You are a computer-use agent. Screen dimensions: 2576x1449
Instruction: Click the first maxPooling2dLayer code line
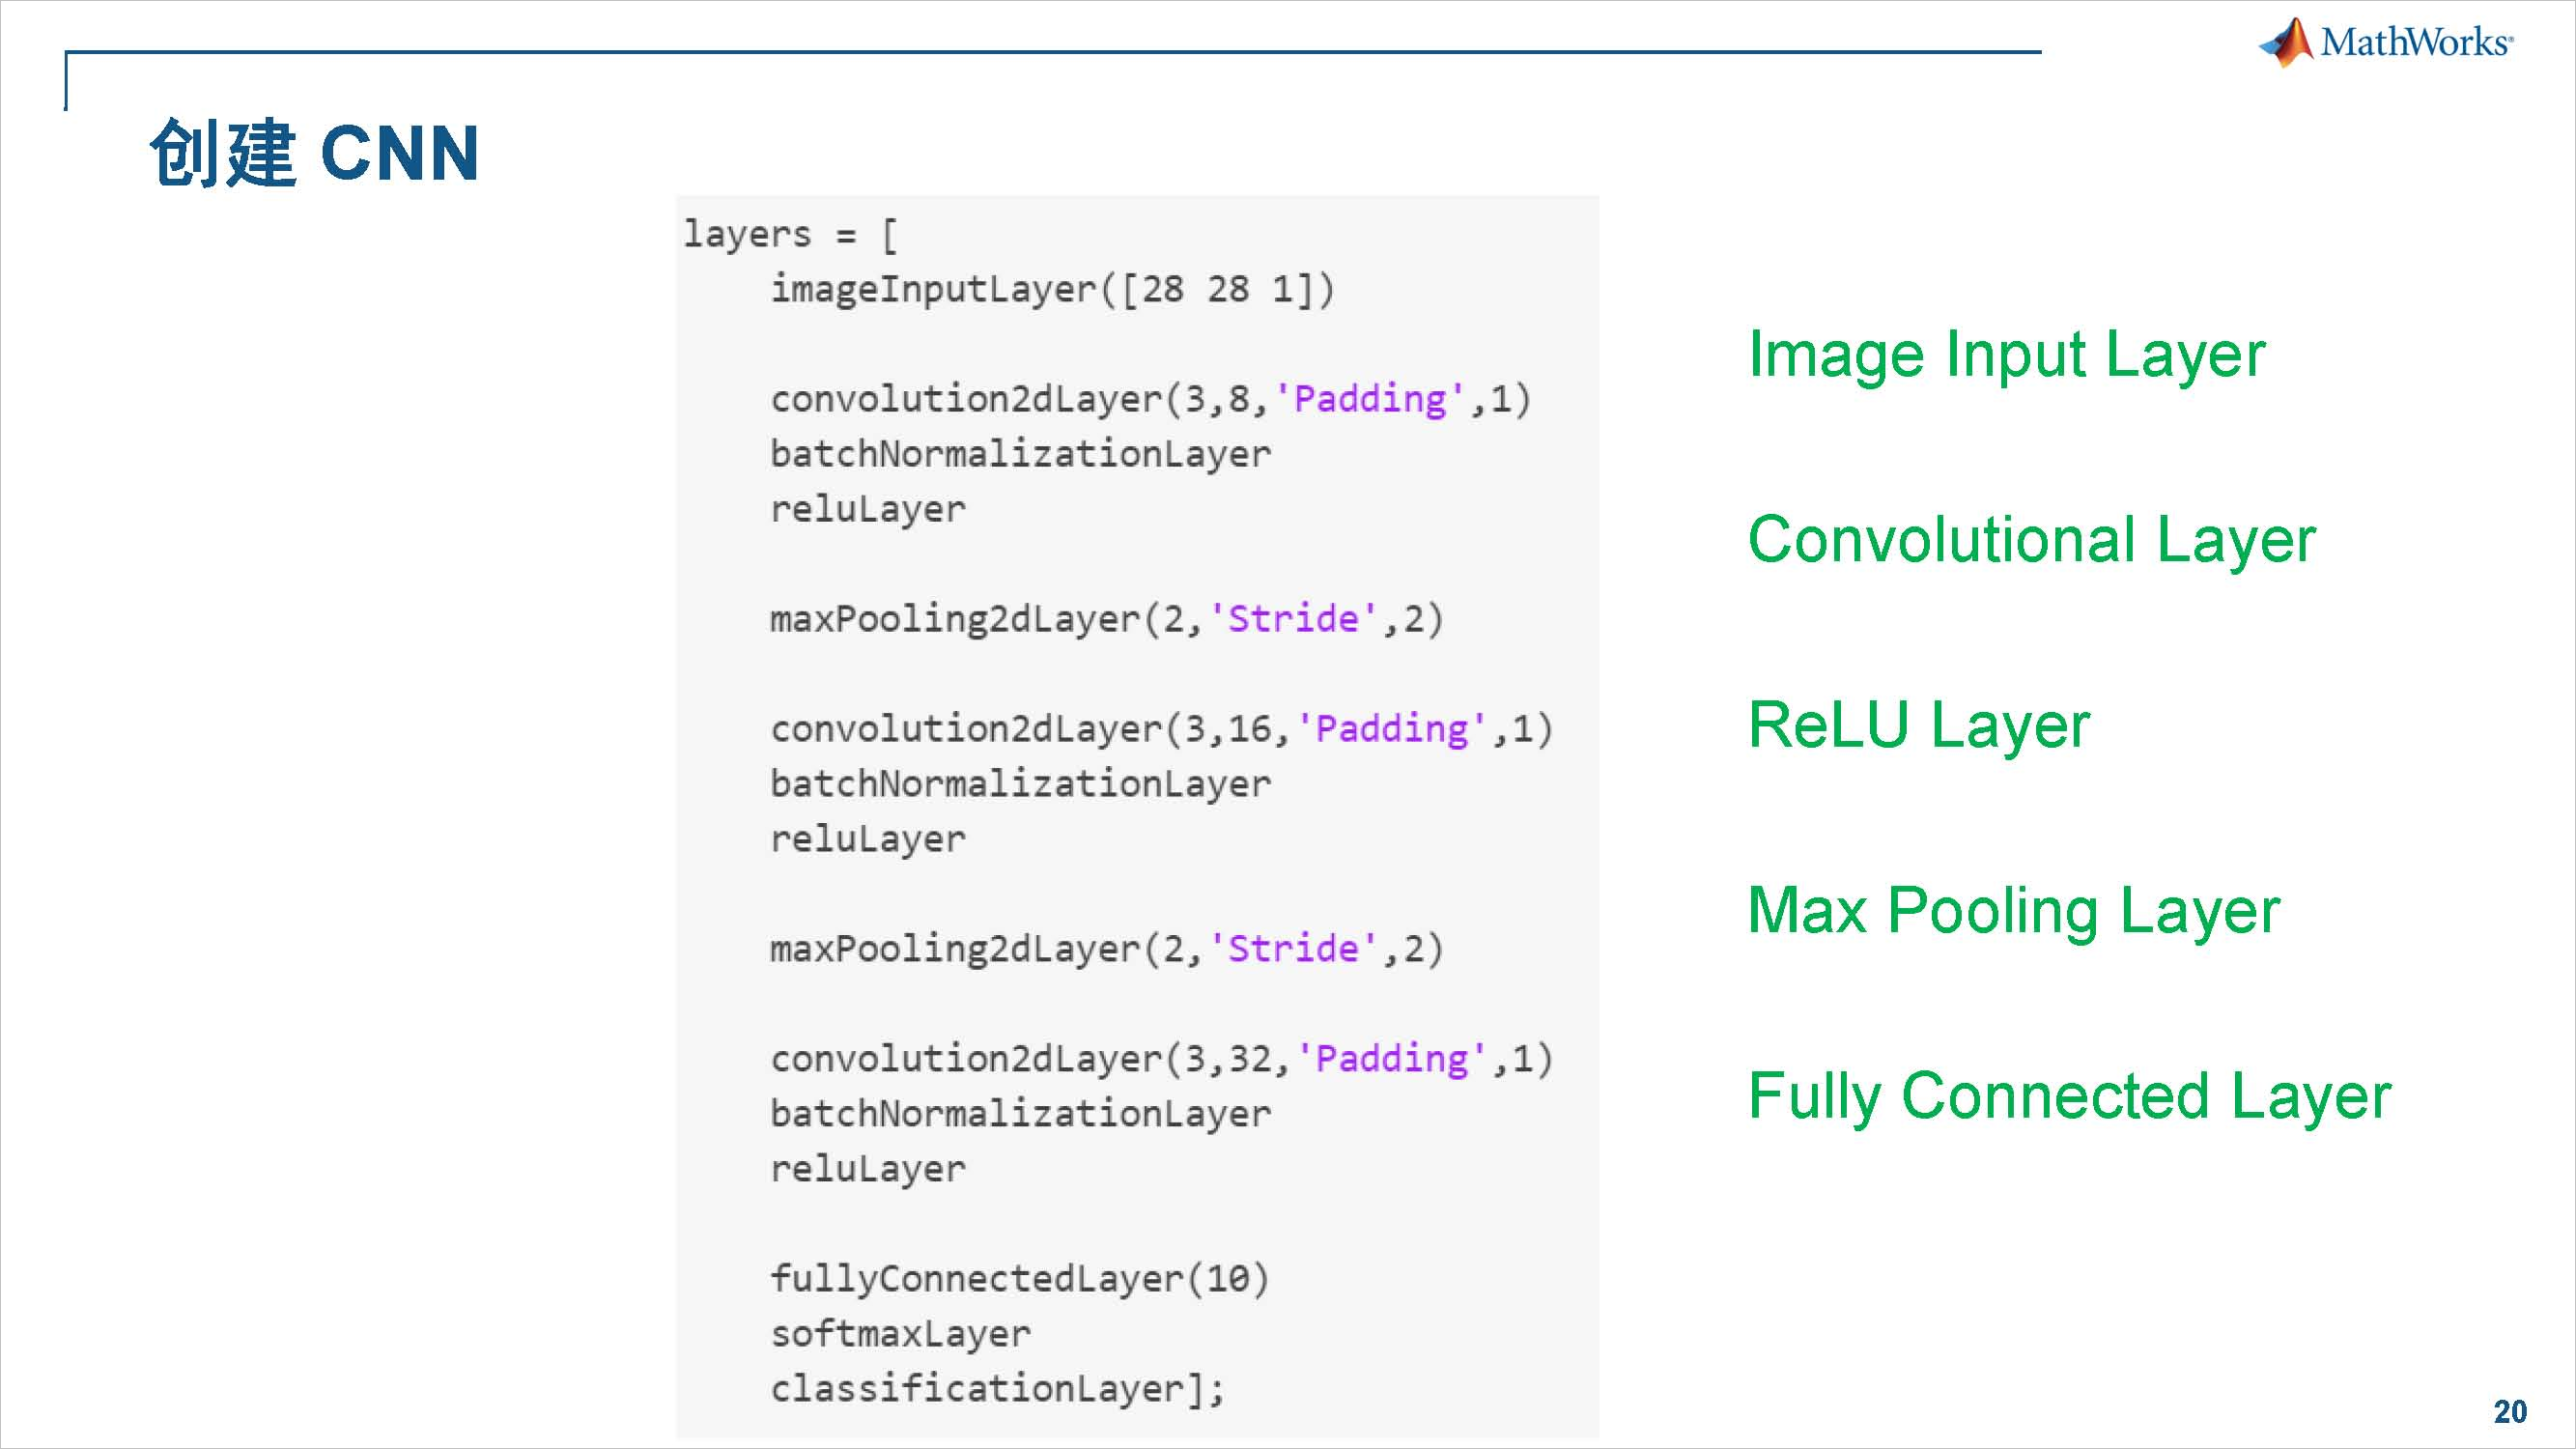1106,619
